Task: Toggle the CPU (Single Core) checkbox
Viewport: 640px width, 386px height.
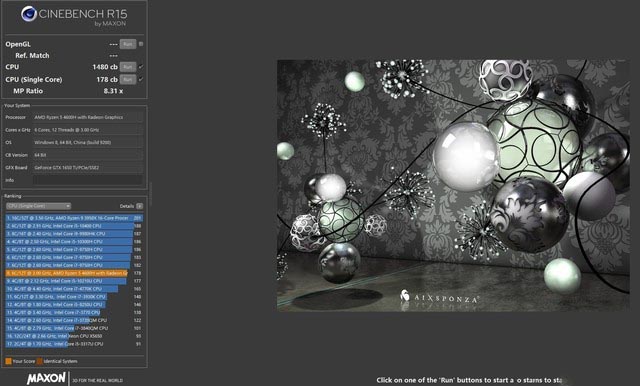Action: [141, 80]
